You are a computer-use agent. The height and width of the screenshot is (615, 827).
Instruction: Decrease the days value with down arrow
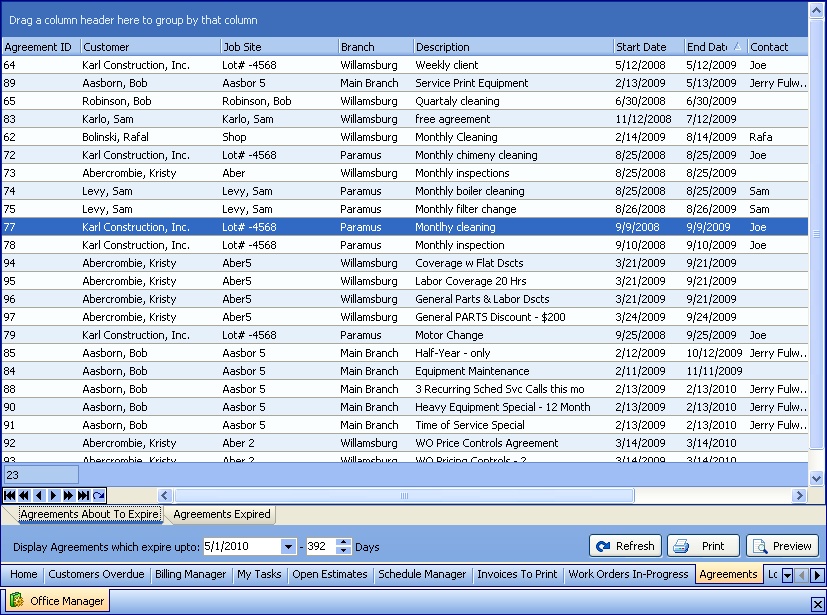pos(343,551)
